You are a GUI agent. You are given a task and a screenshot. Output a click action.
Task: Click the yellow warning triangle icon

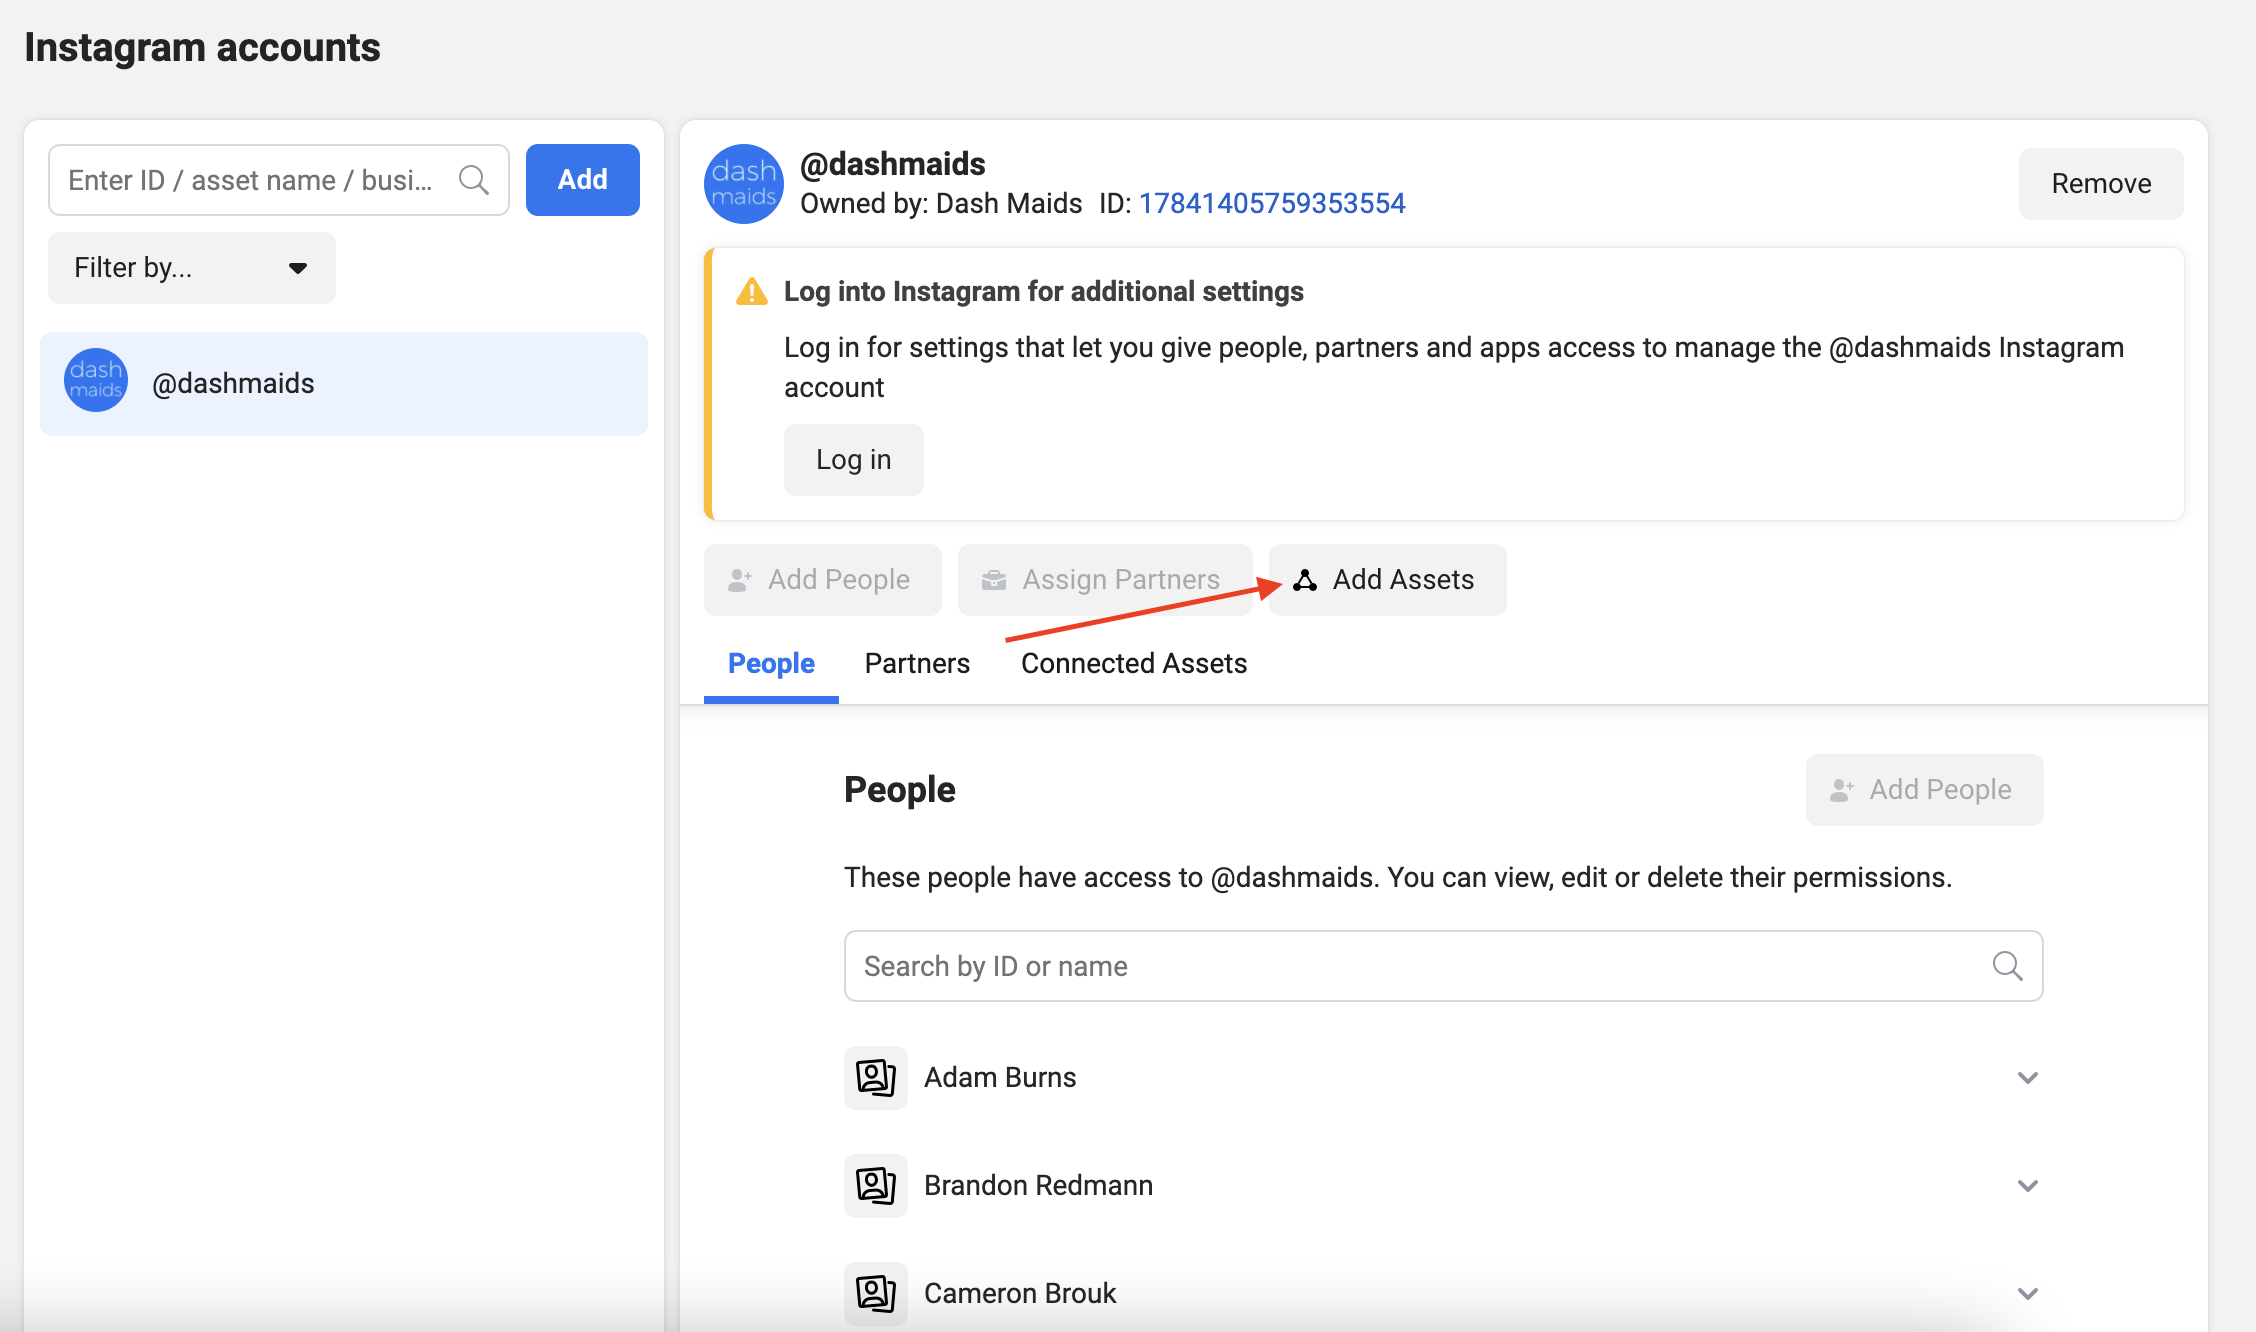(x=751, y=292)
